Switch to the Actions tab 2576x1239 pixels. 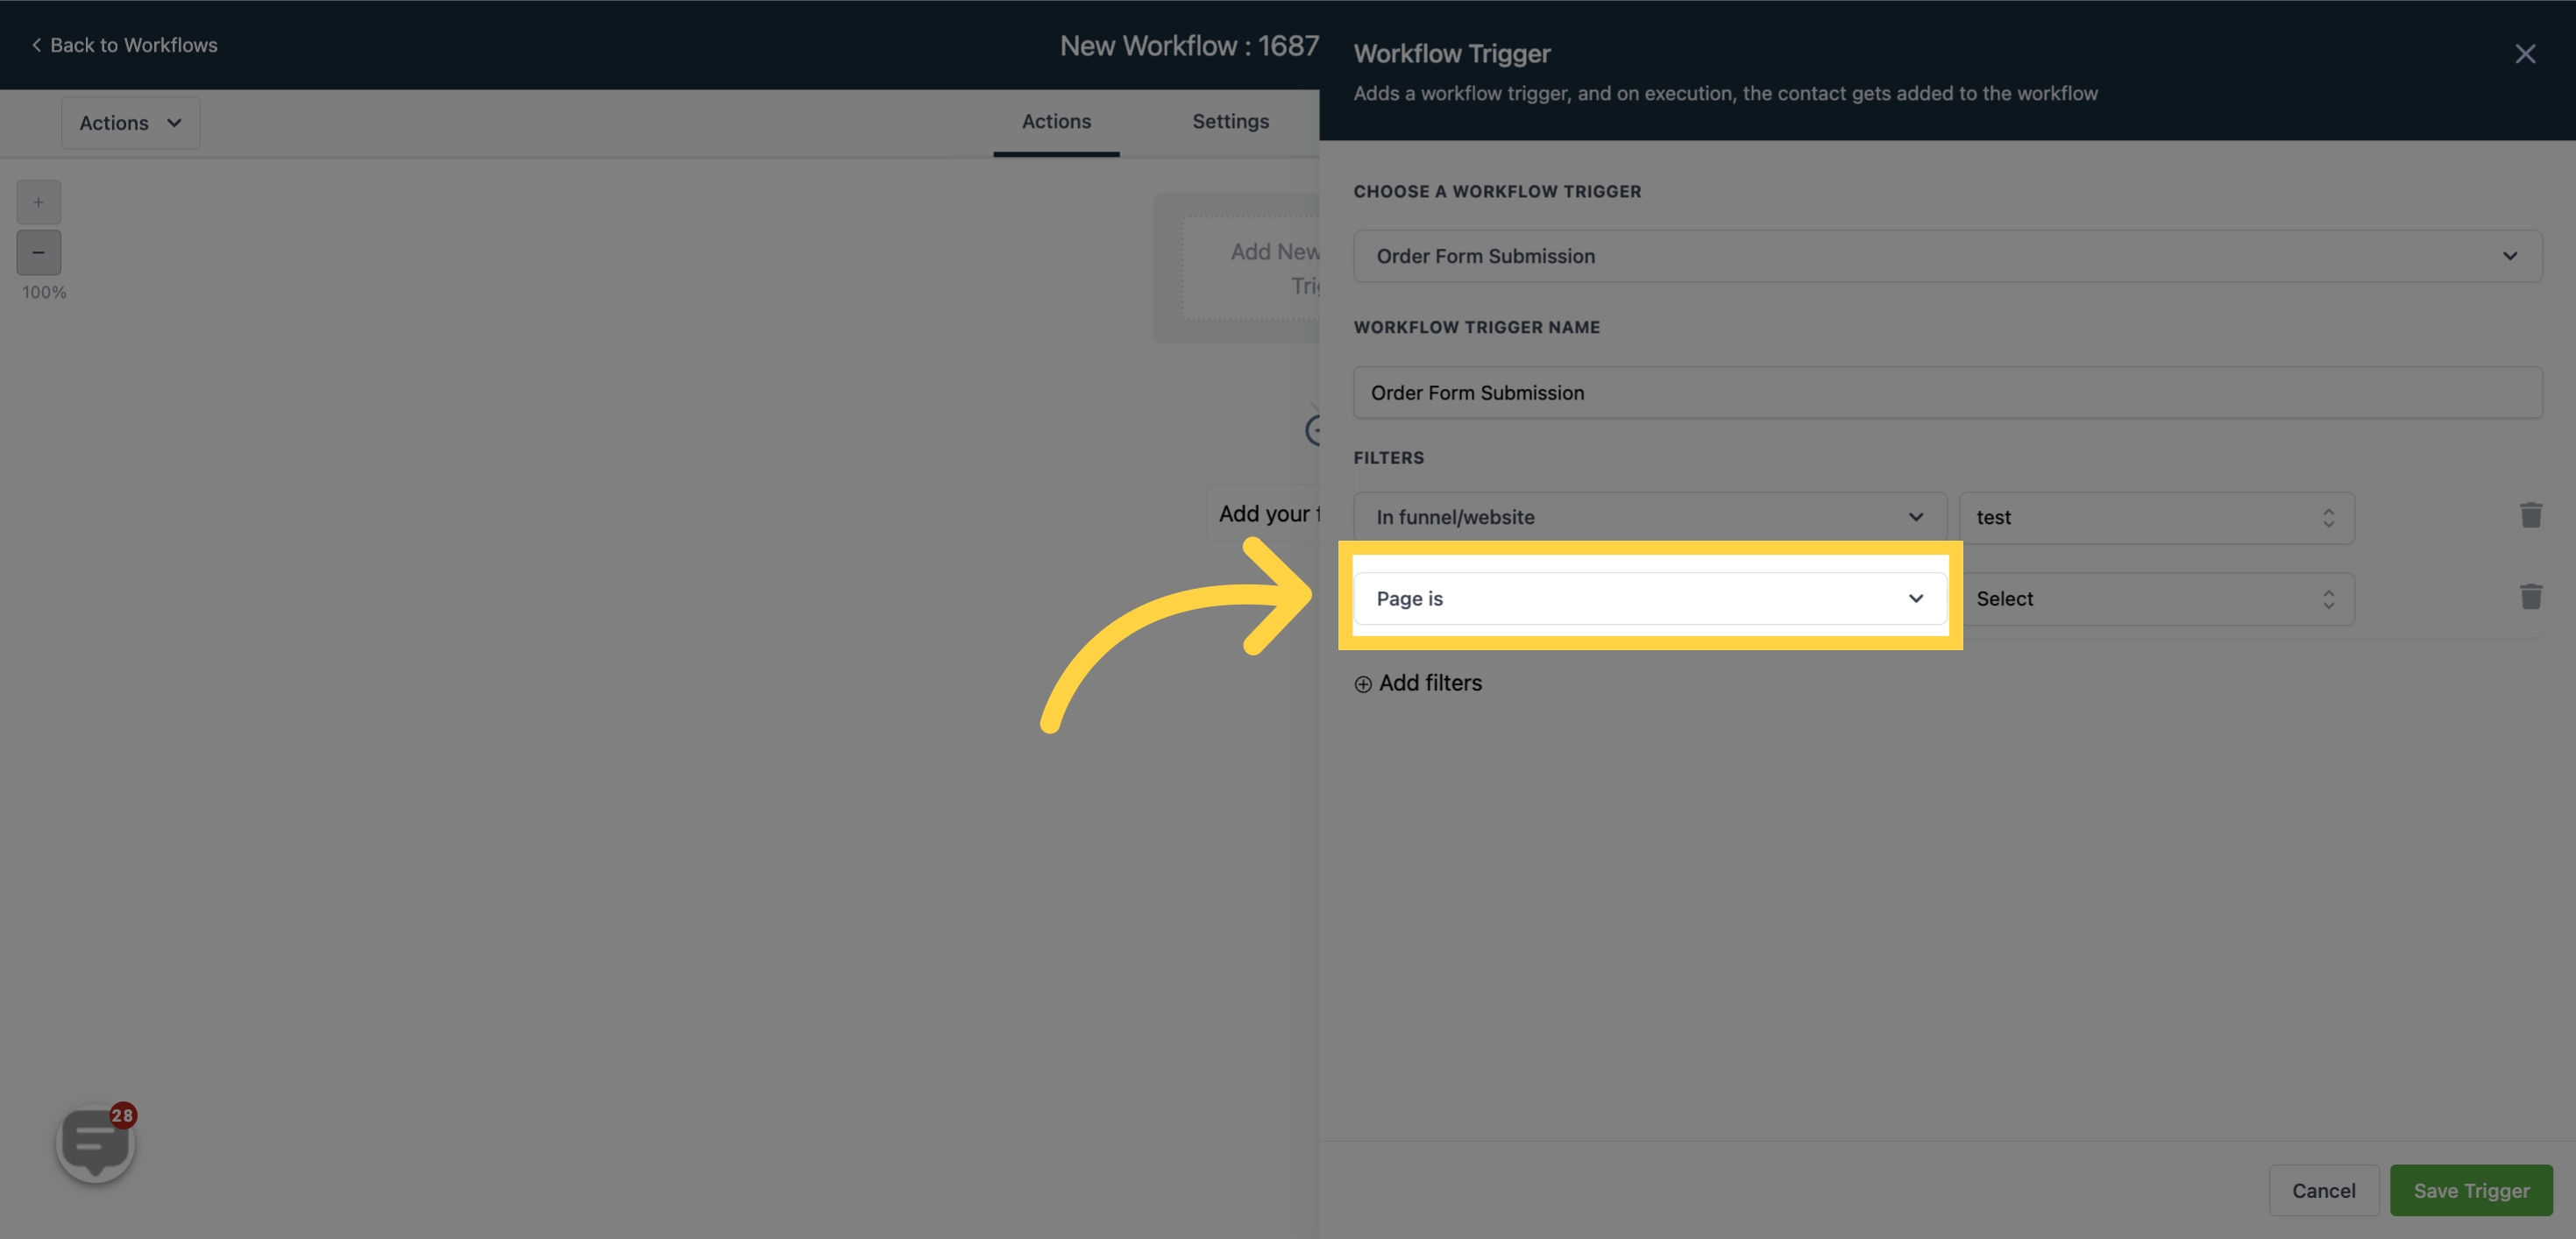click(x=1056, y=122)
